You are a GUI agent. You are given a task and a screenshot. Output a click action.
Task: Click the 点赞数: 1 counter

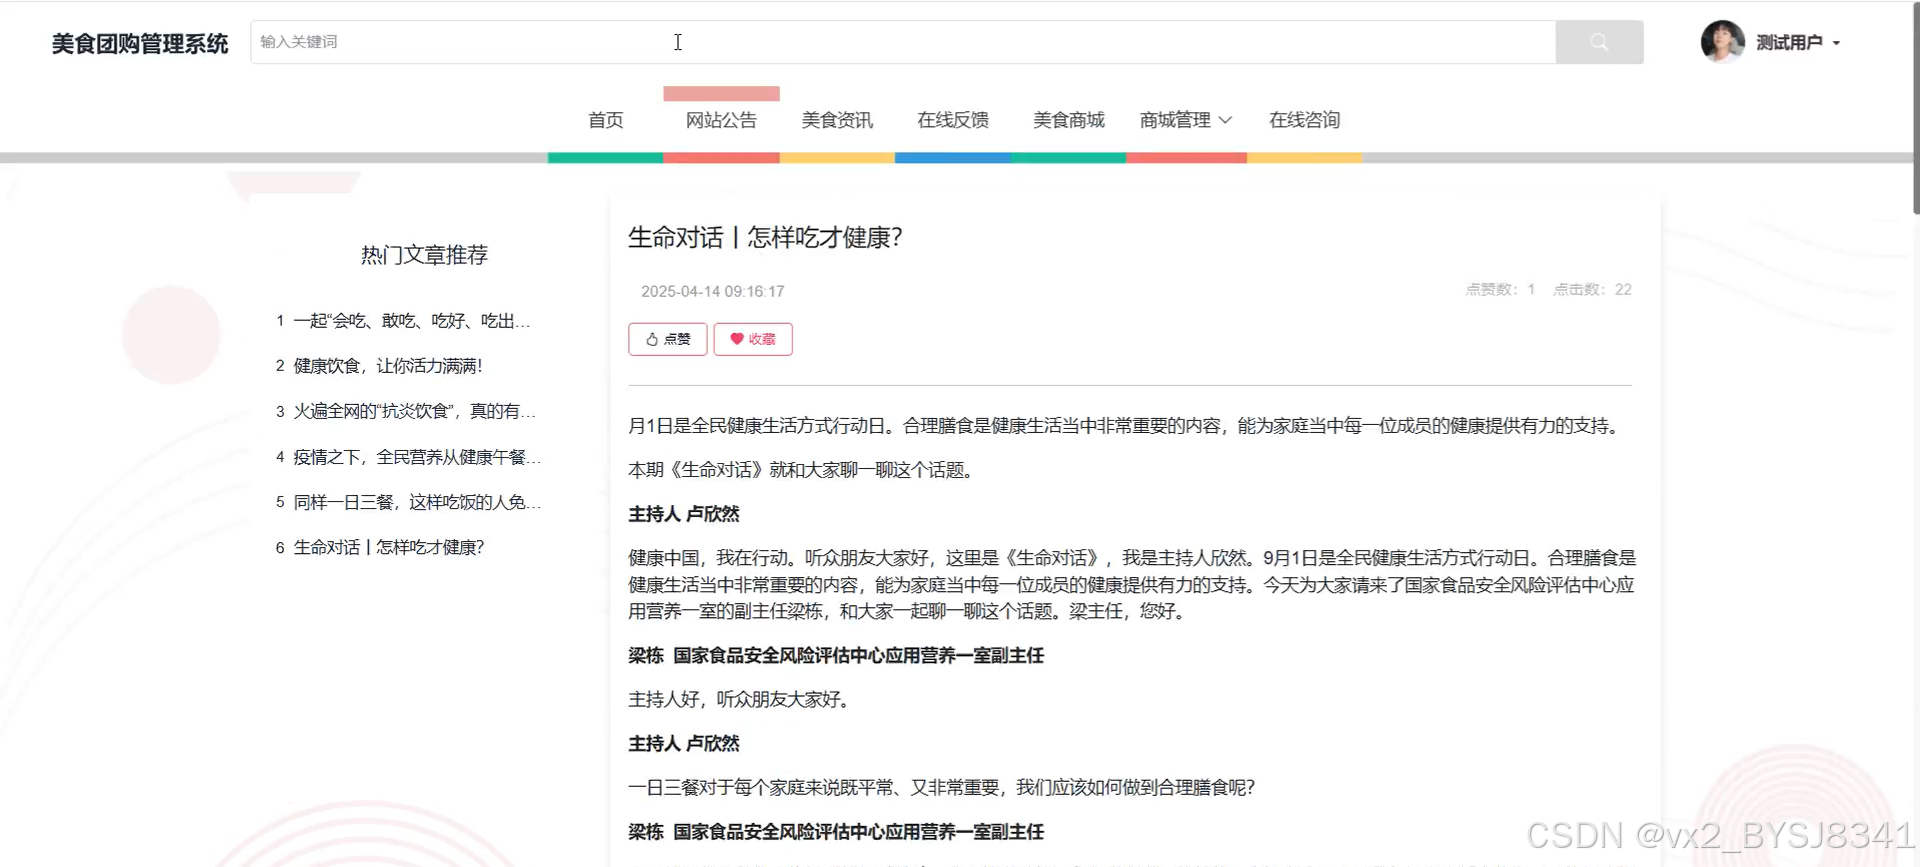1500,289
